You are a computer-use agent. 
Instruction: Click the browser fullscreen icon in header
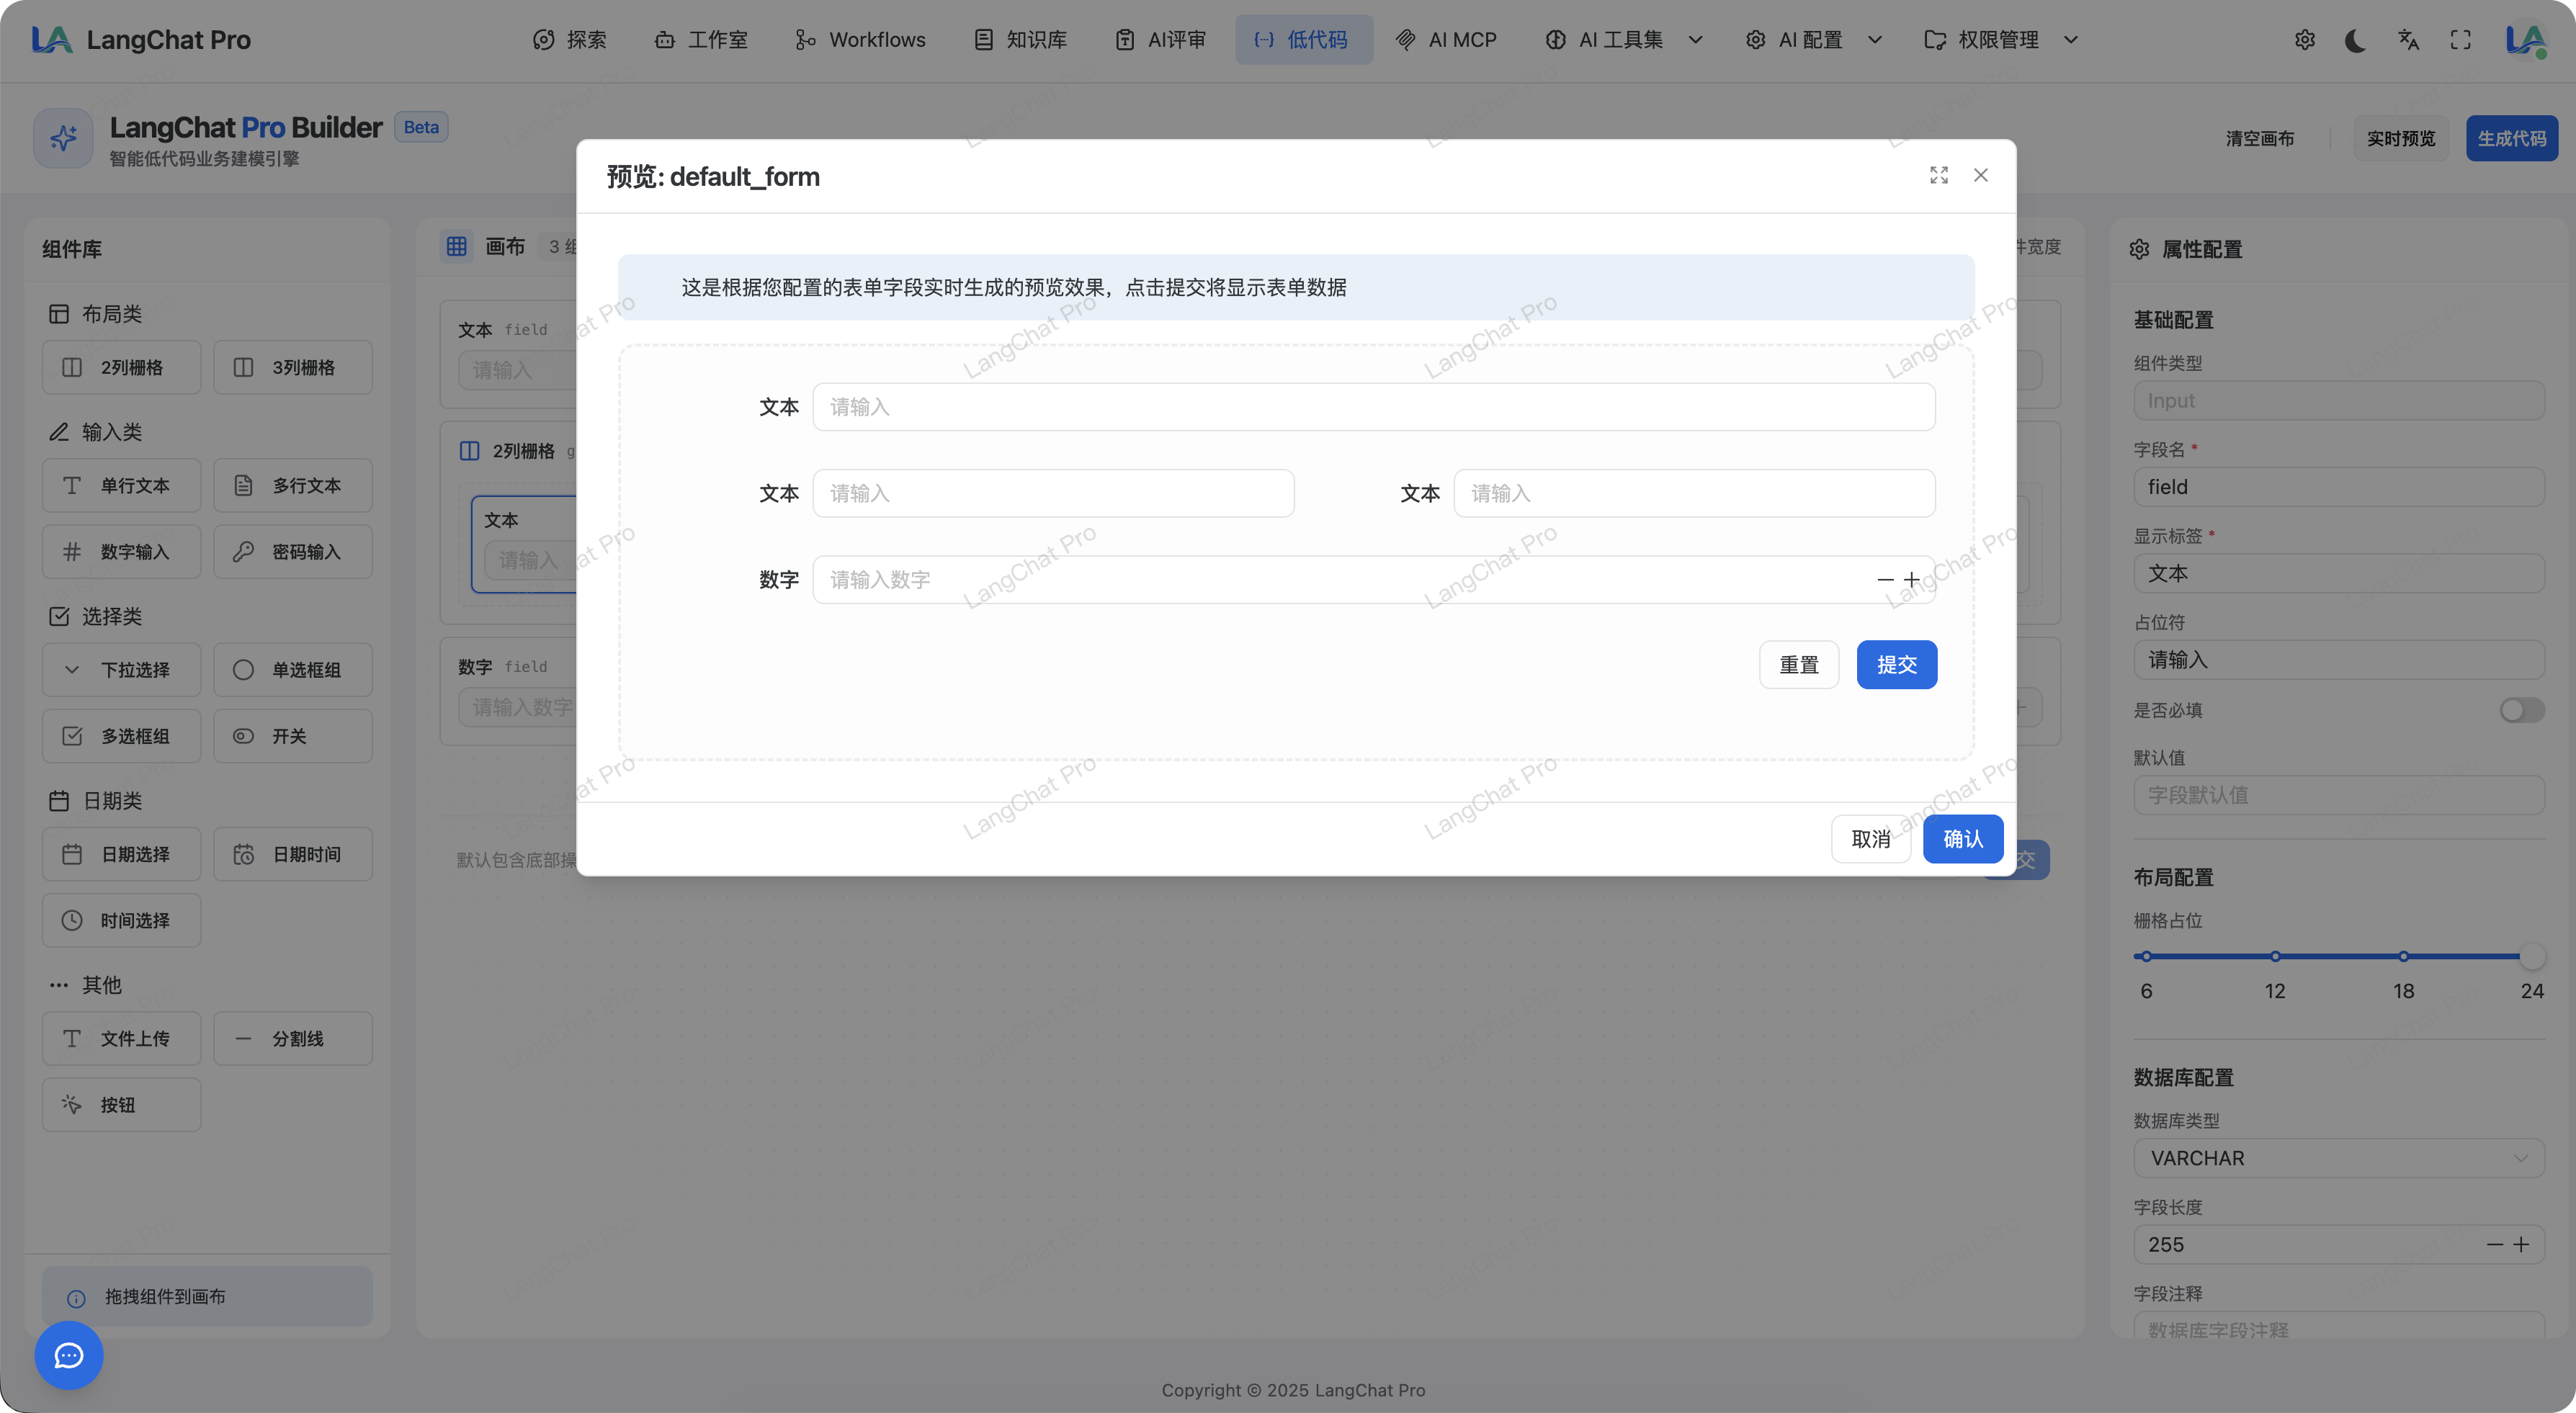pos(2460,40)
